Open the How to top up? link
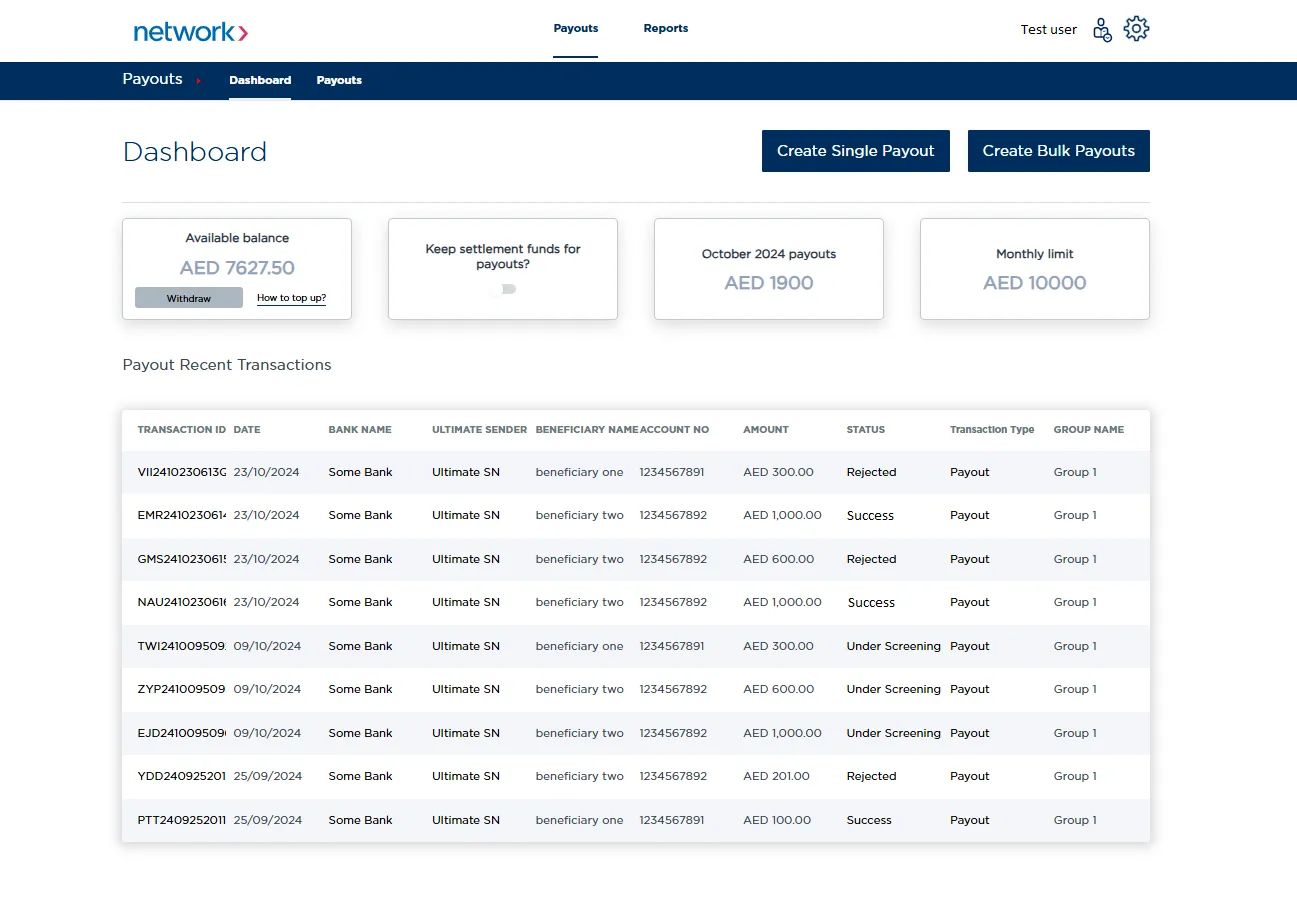Viewport: 1297px width, 899px height. pos(291,298)
